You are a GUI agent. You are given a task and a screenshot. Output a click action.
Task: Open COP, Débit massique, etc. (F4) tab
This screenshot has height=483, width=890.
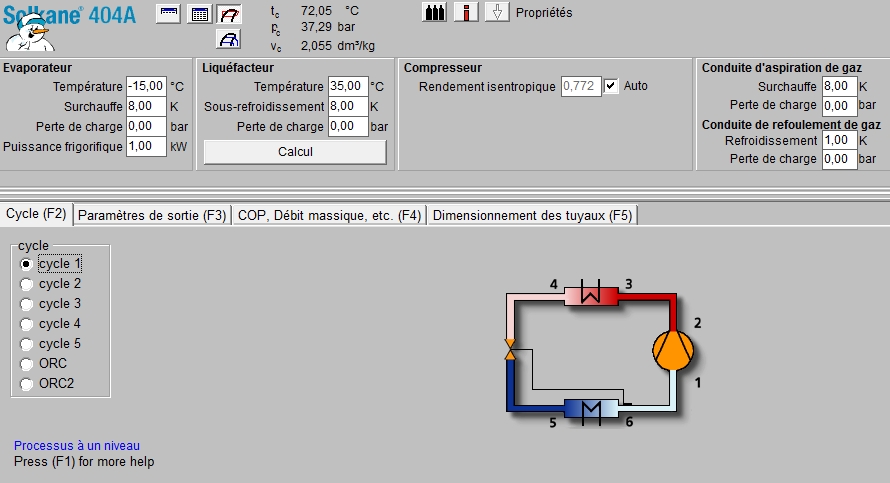tap(329, 216)
